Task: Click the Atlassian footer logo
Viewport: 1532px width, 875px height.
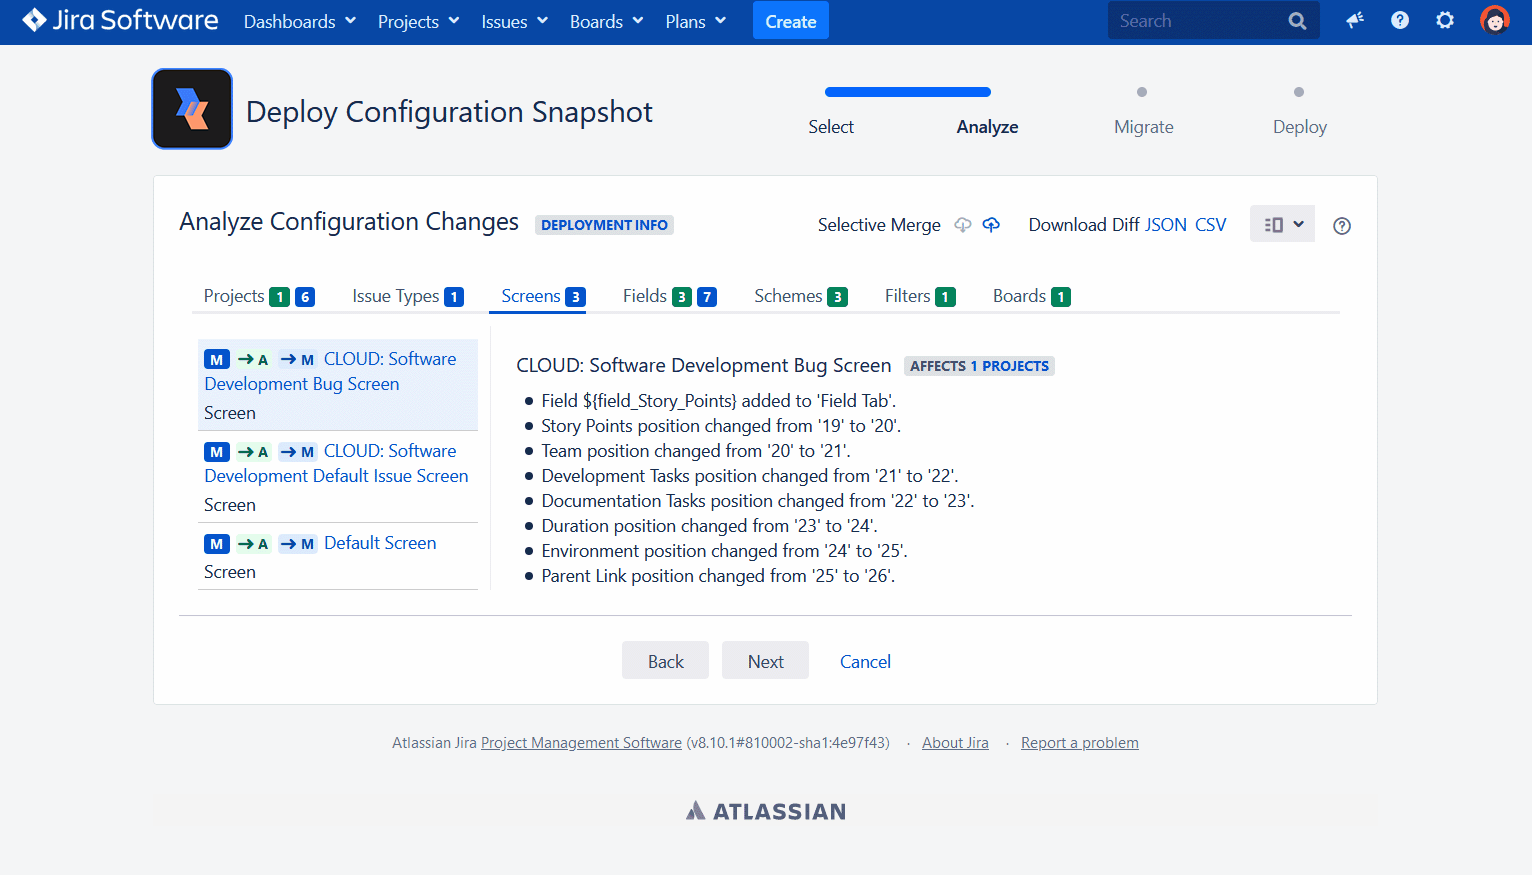Action: click(x=766, y=811)
